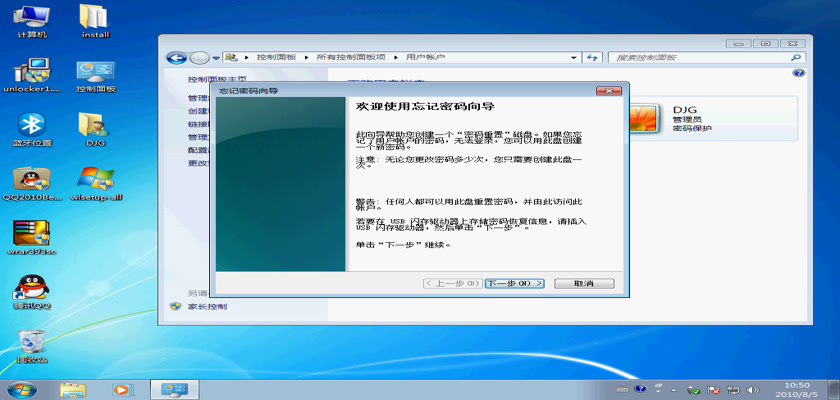840x400 pixels.
Task: Close the 忘记密码向导 dialog
Action: (608, 90)
